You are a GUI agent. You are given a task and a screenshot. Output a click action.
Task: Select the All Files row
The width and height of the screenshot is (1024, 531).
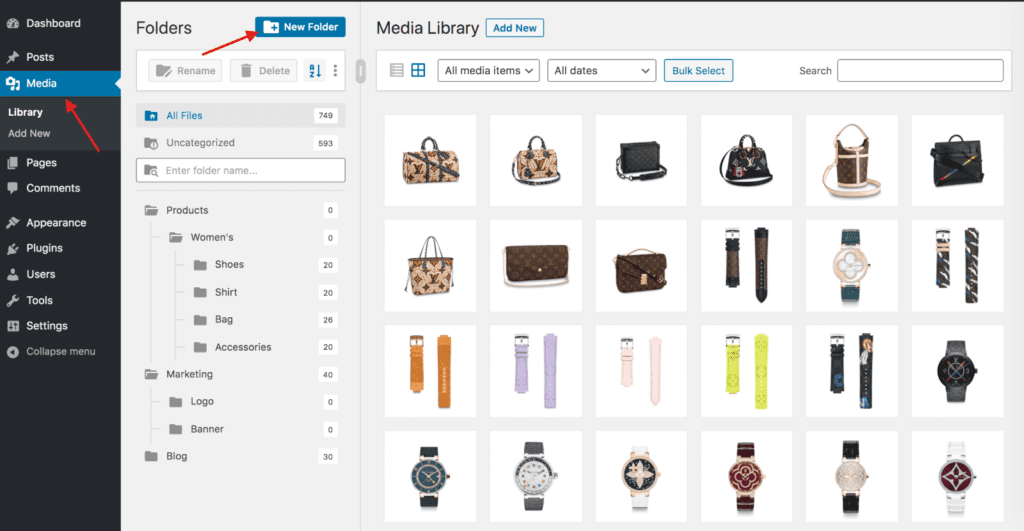click(x=241, y=116)
